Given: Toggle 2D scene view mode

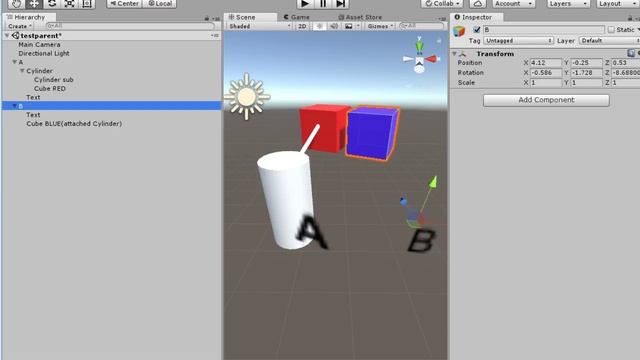Looking at the screenshot, I should pos(302,26).
